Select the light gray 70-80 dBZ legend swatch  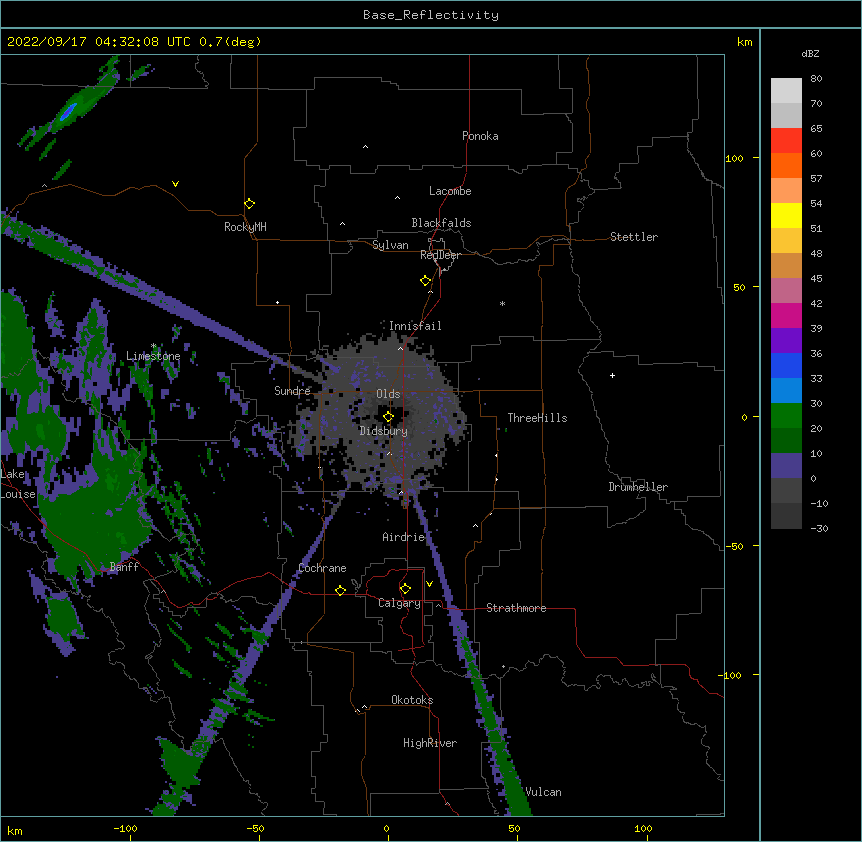pyautogui.click(x=786, y=91)
